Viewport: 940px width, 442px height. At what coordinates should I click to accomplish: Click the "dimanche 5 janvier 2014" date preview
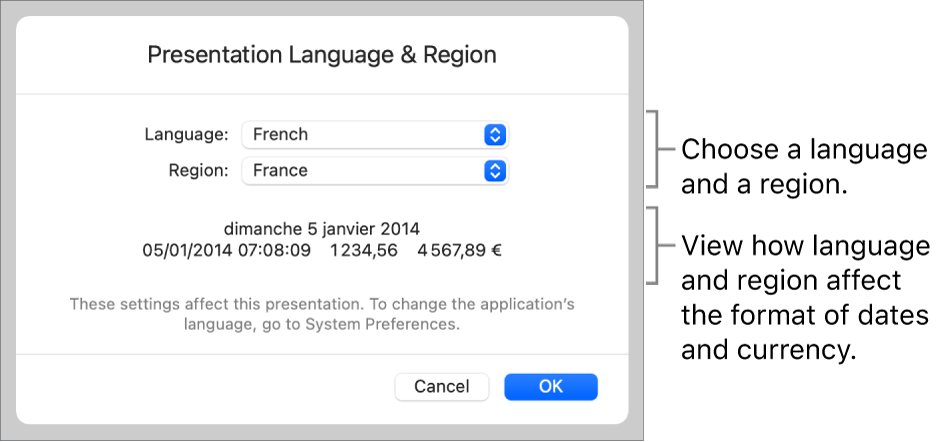[322, 227]
